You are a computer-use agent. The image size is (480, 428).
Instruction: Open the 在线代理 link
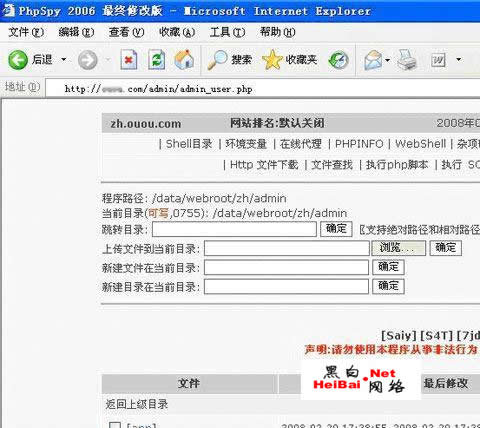click(301, 144)
